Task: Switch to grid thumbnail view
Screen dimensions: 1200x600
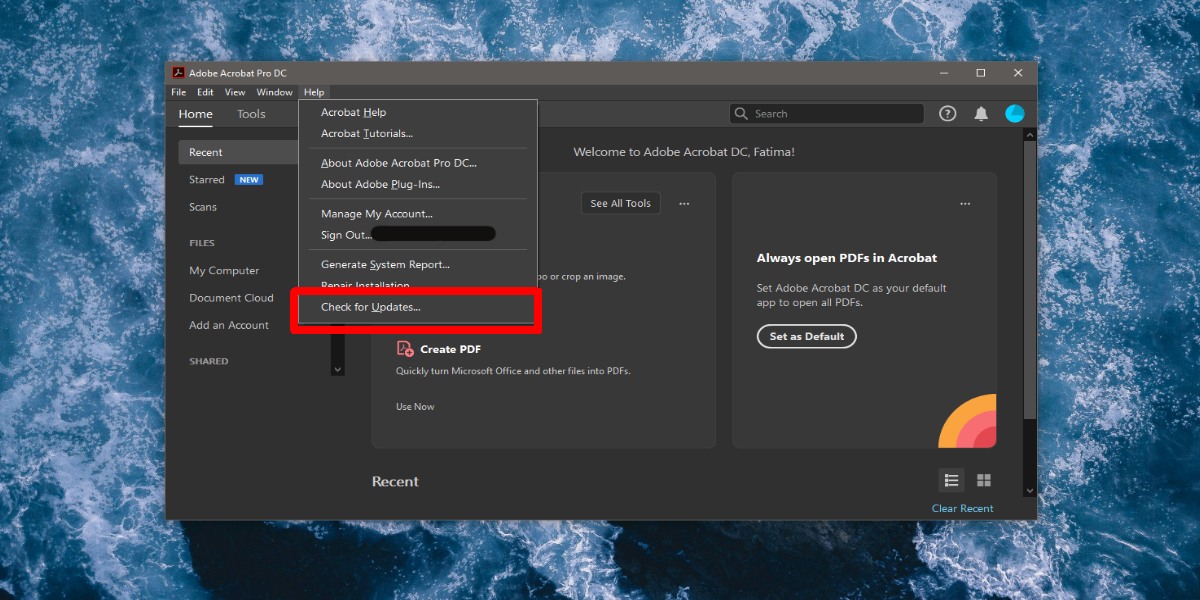Action: click(x=984, y=480)
